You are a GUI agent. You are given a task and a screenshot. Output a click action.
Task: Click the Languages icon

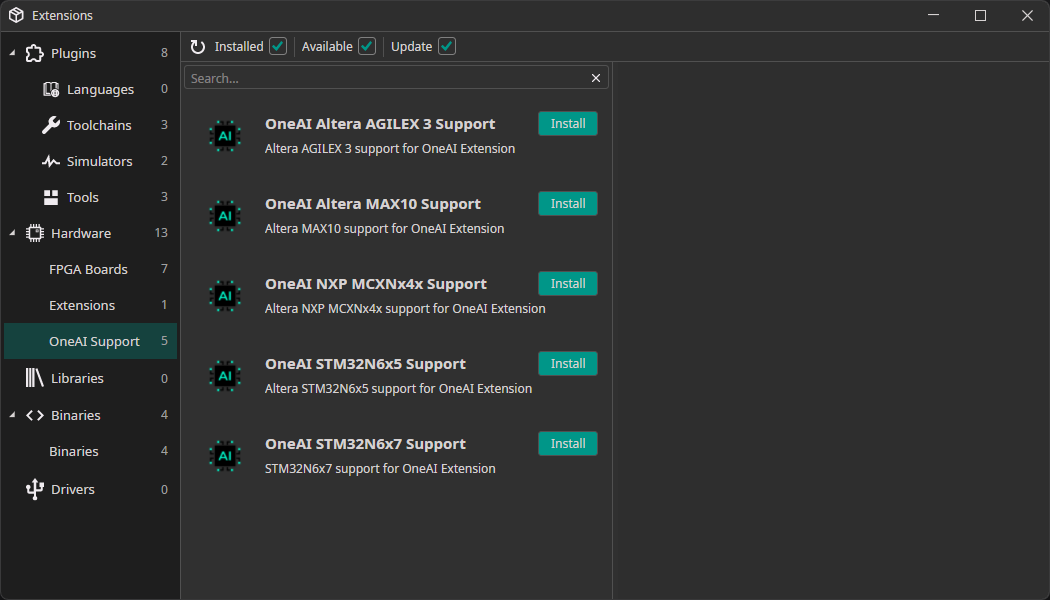(50, 88)
